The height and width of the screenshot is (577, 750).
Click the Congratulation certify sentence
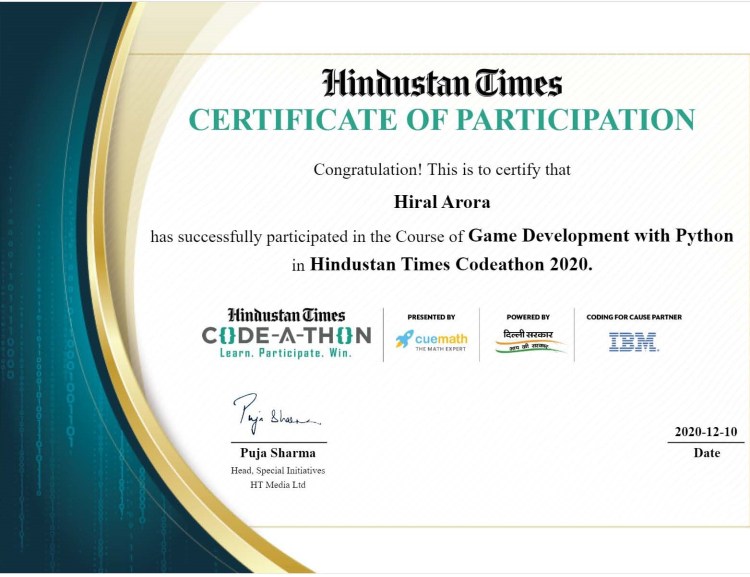pos(441,169)
